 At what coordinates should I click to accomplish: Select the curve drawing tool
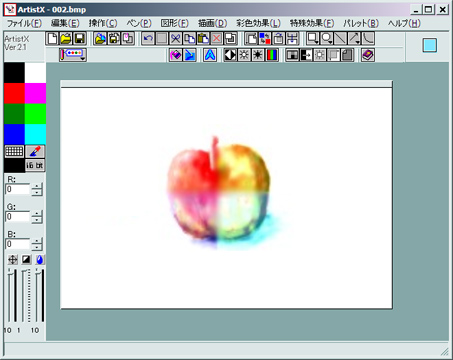click(368, 39)
